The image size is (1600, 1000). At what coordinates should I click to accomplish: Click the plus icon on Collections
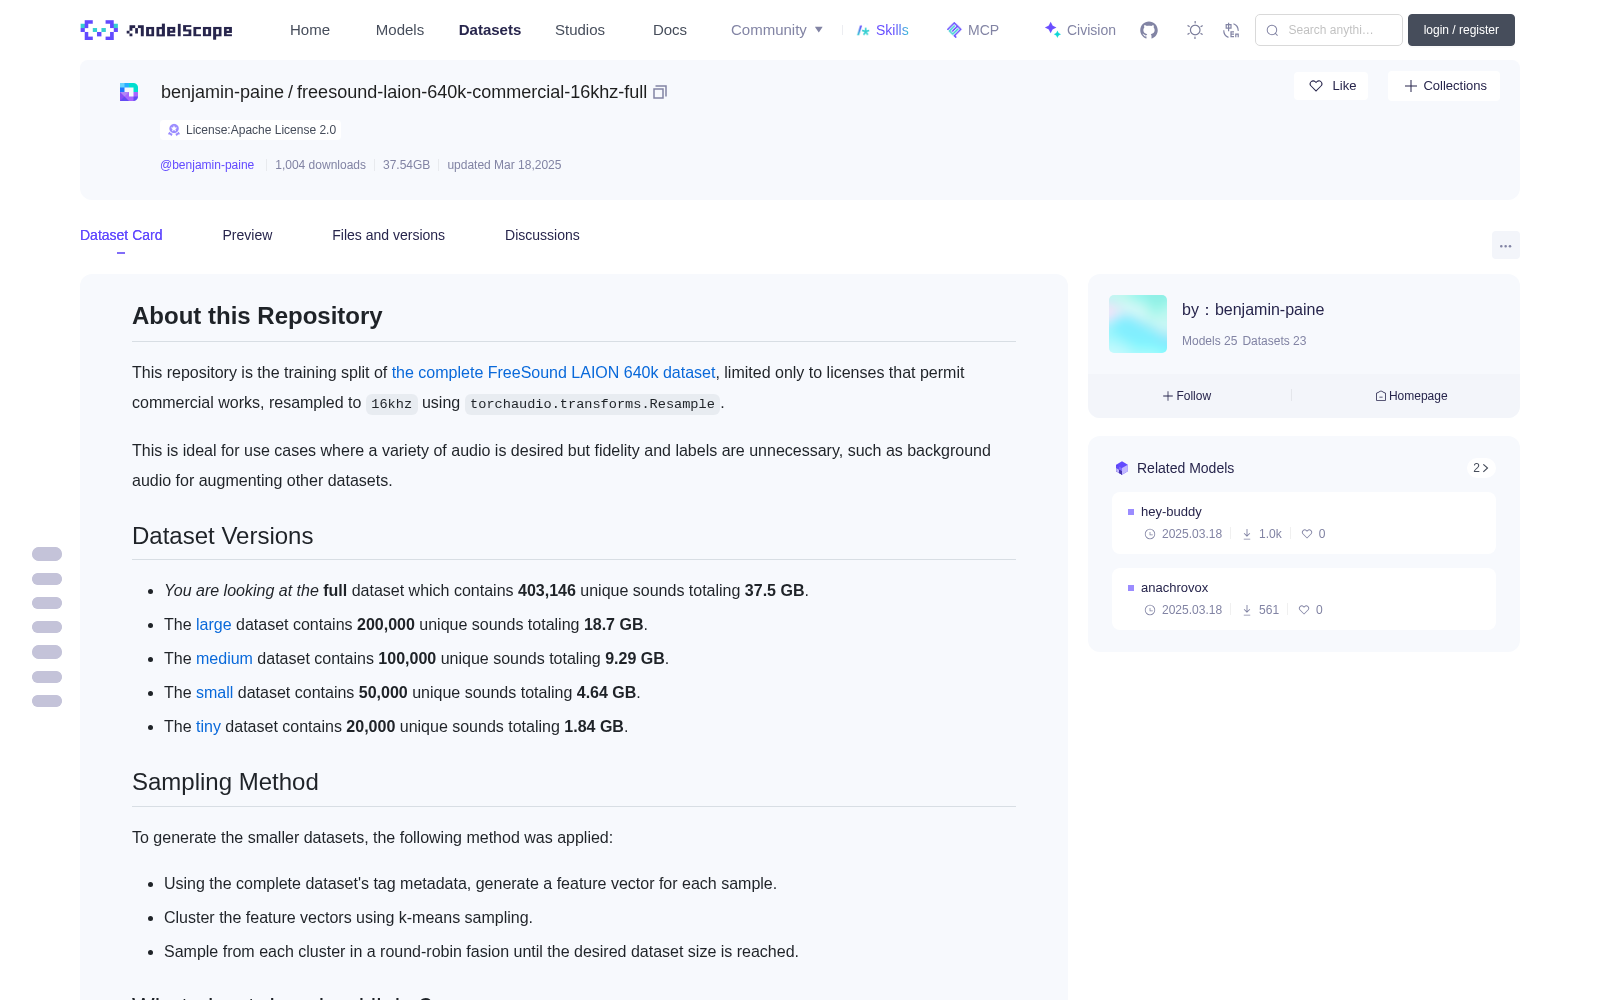1411,86
